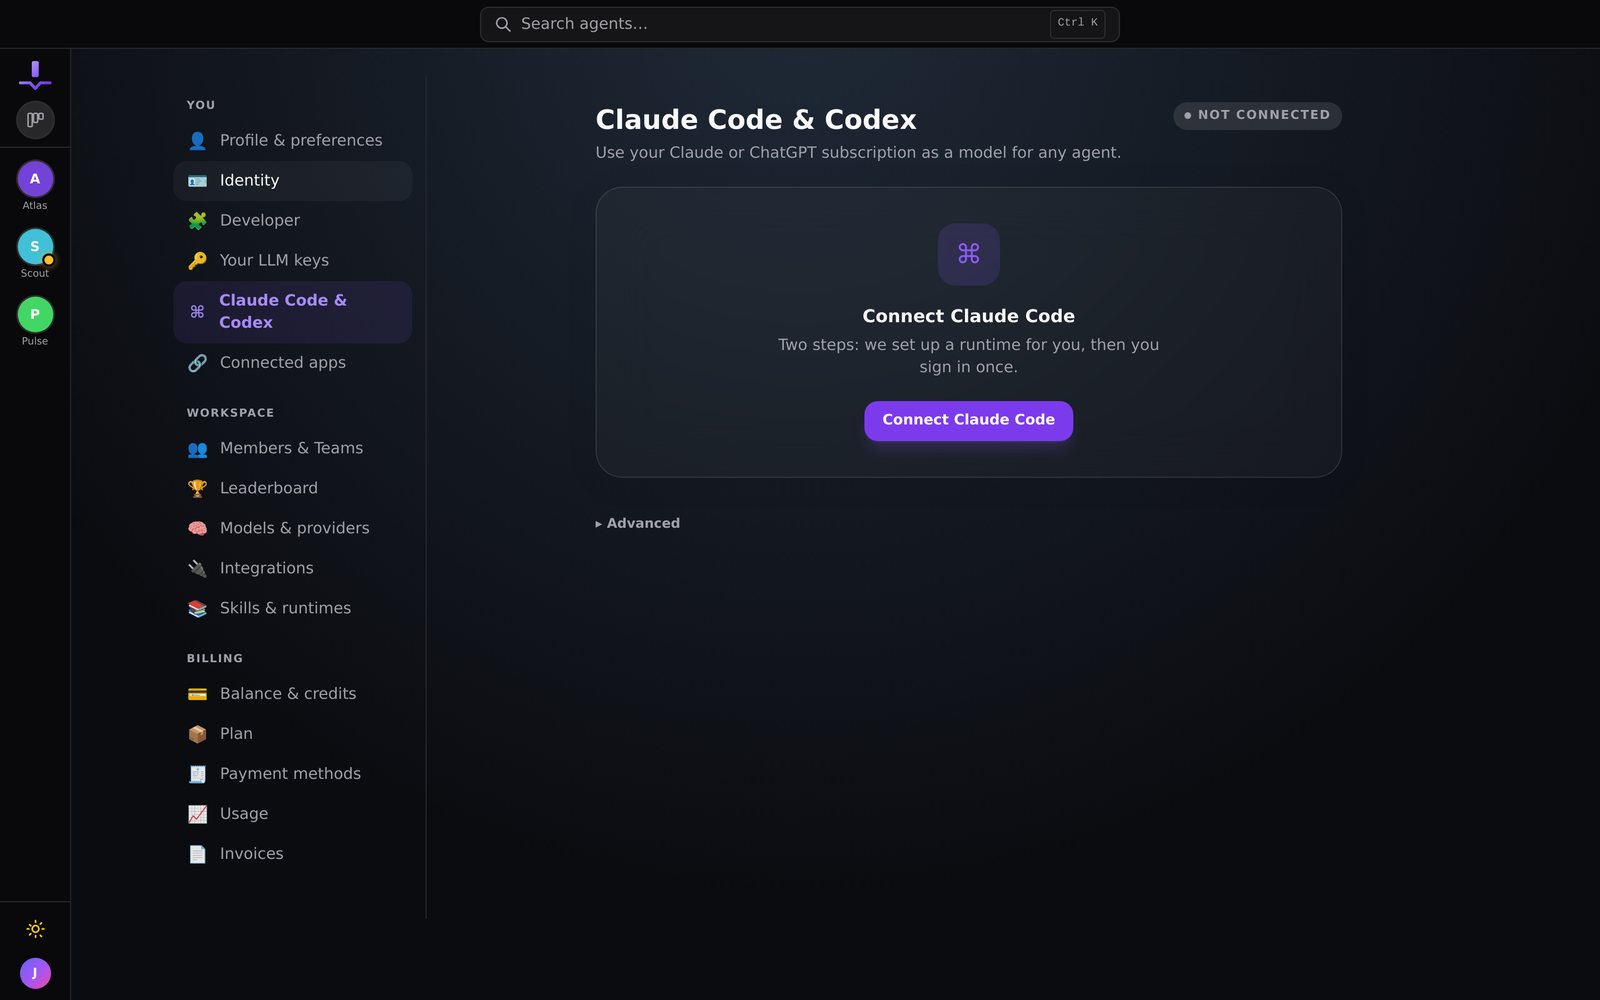Select the Pulse agent avatar
This screenshot has width=1600, height=1000.
click(x=35, y=315)
